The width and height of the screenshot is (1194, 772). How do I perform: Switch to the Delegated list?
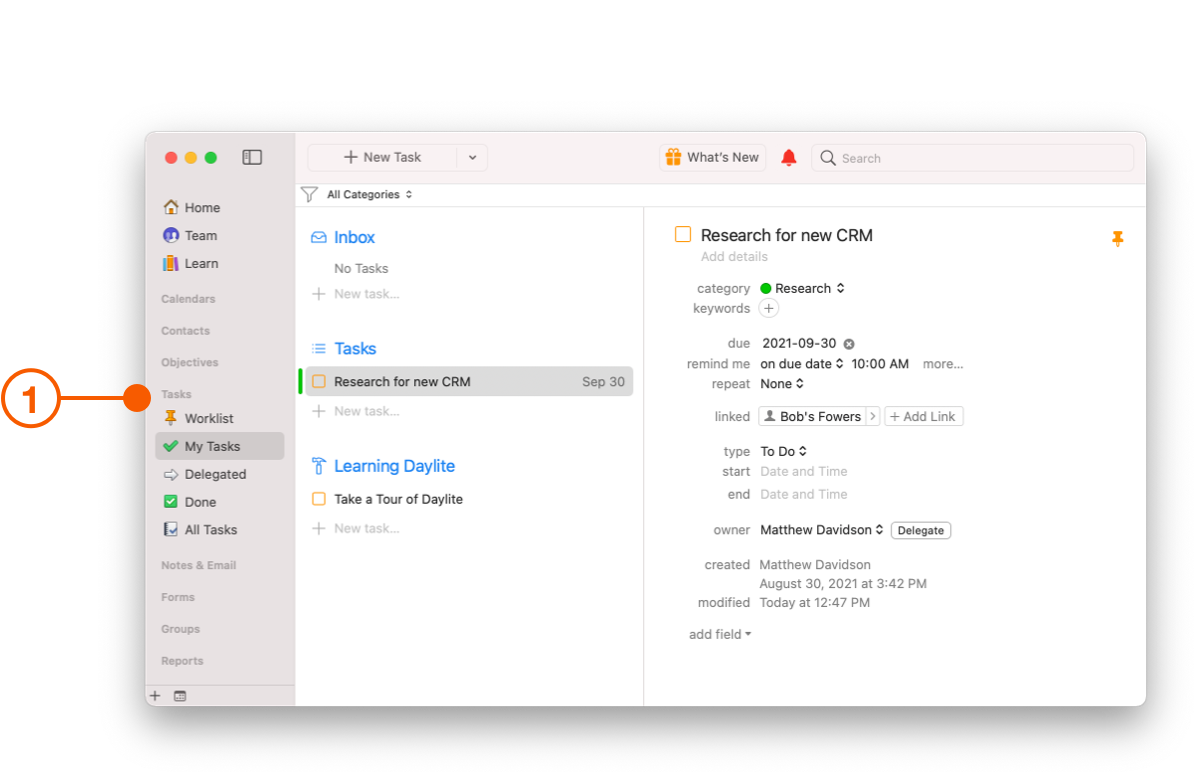click(211, 474)
